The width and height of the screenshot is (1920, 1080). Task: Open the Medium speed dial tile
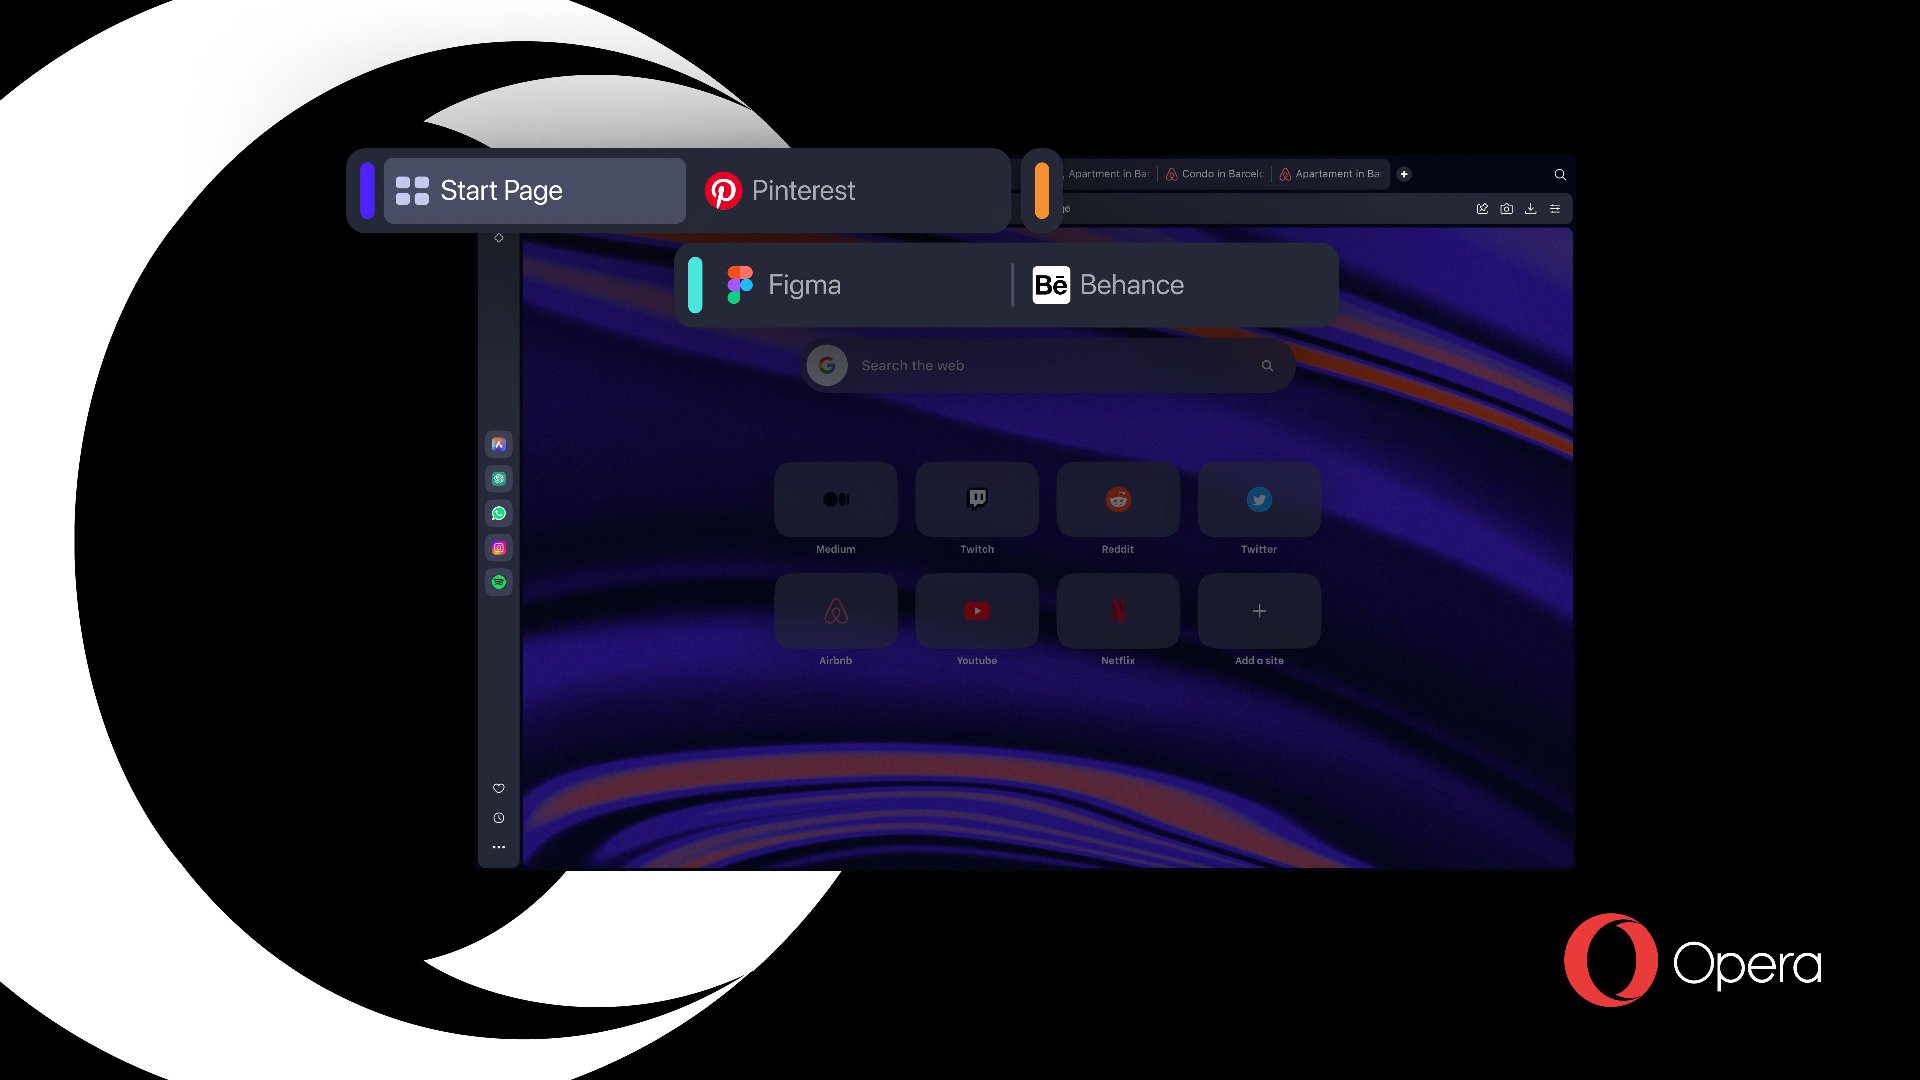pos(836,499)
